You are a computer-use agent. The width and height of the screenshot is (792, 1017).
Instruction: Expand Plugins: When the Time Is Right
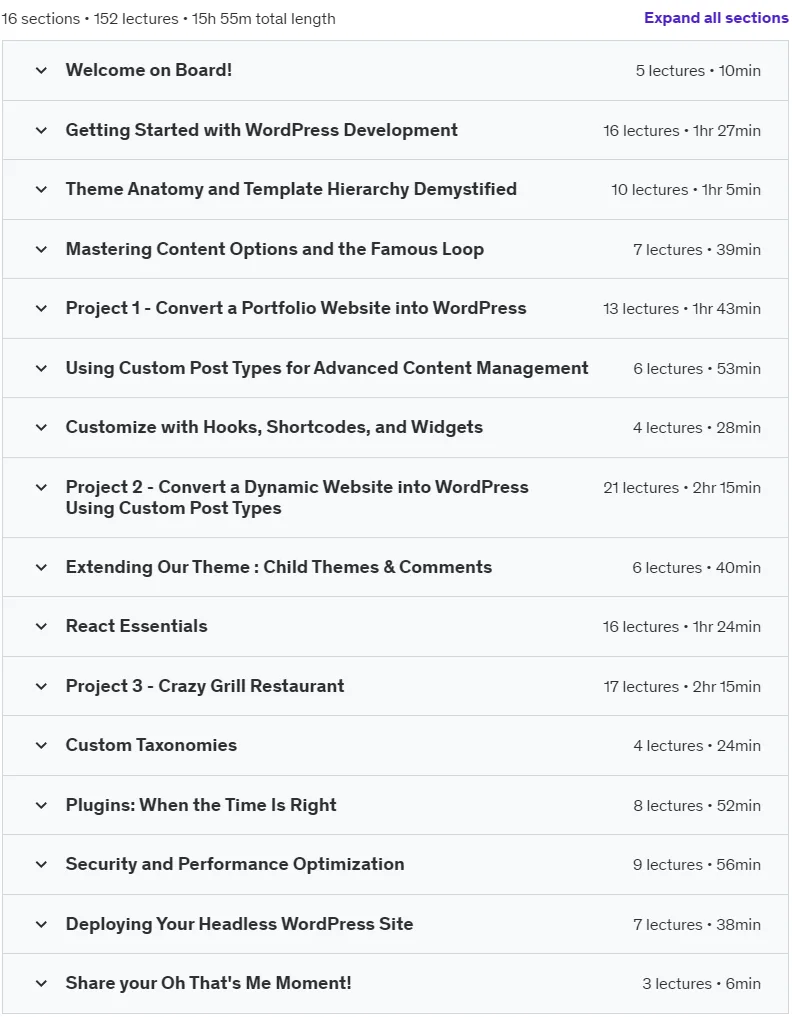click(x=201, y=805)
